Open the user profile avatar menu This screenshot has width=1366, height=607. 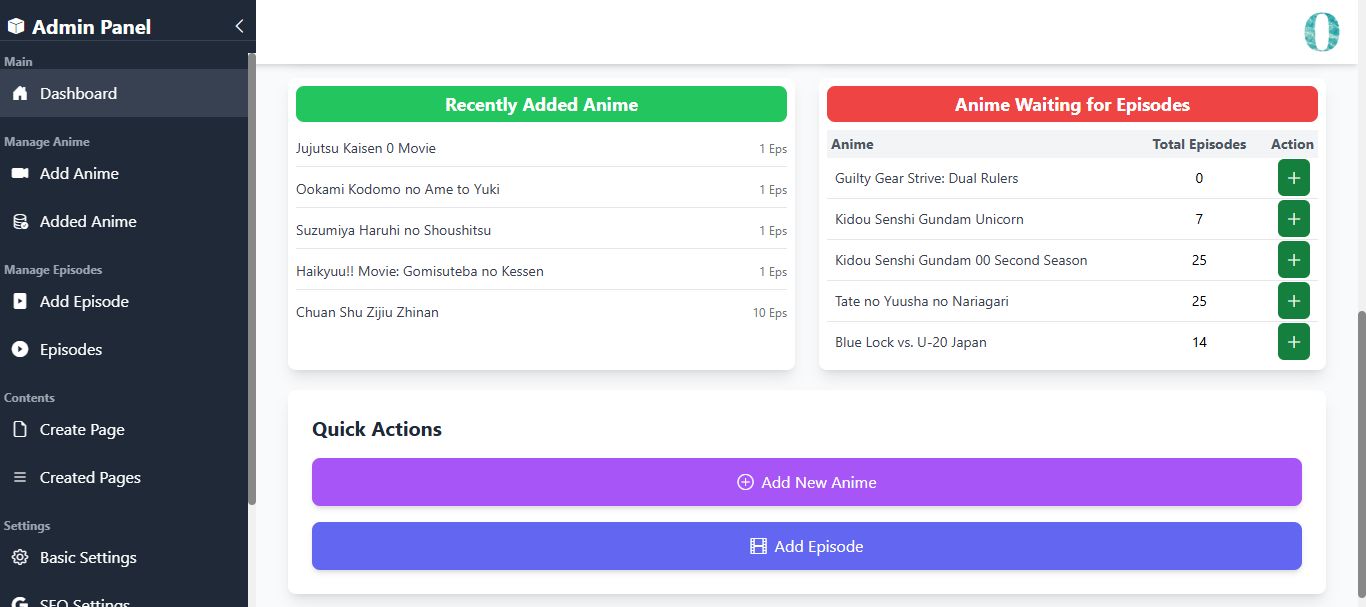1321,32
